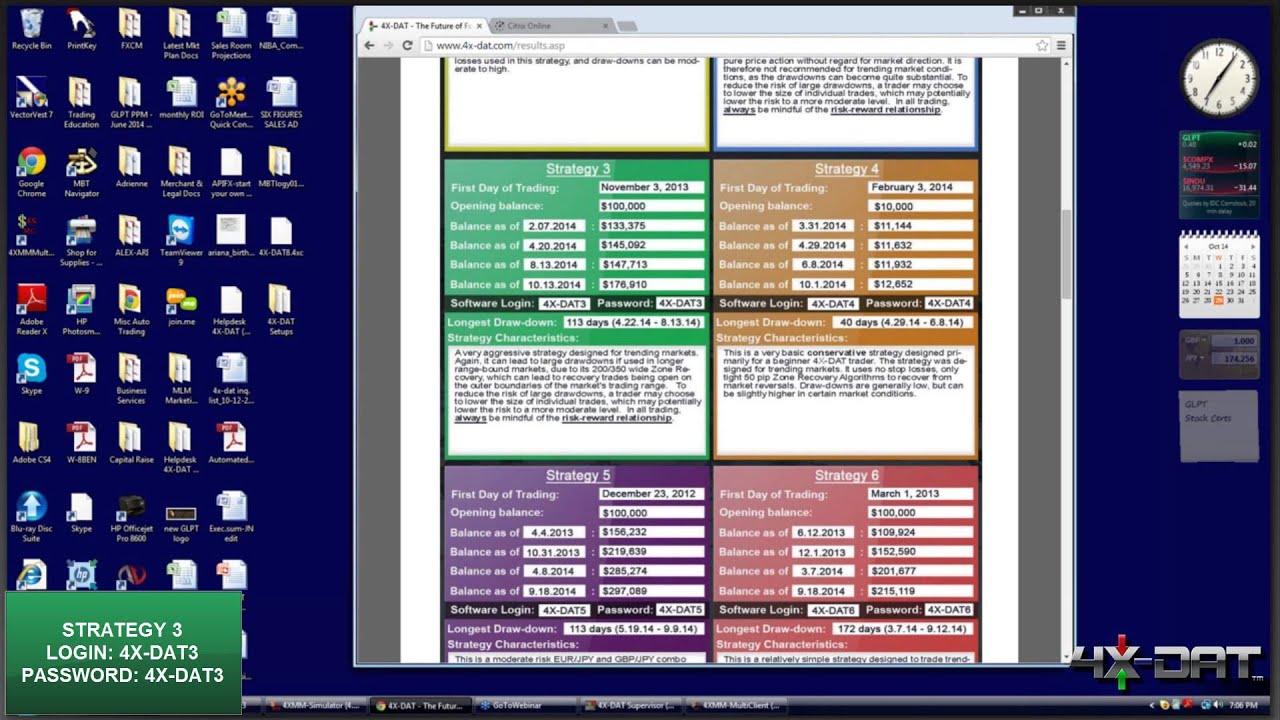The height and width of the screenshot is (720, 1280).
Task: Open the 4X-DAT Setups folder
Action: [x=281, y=310]
